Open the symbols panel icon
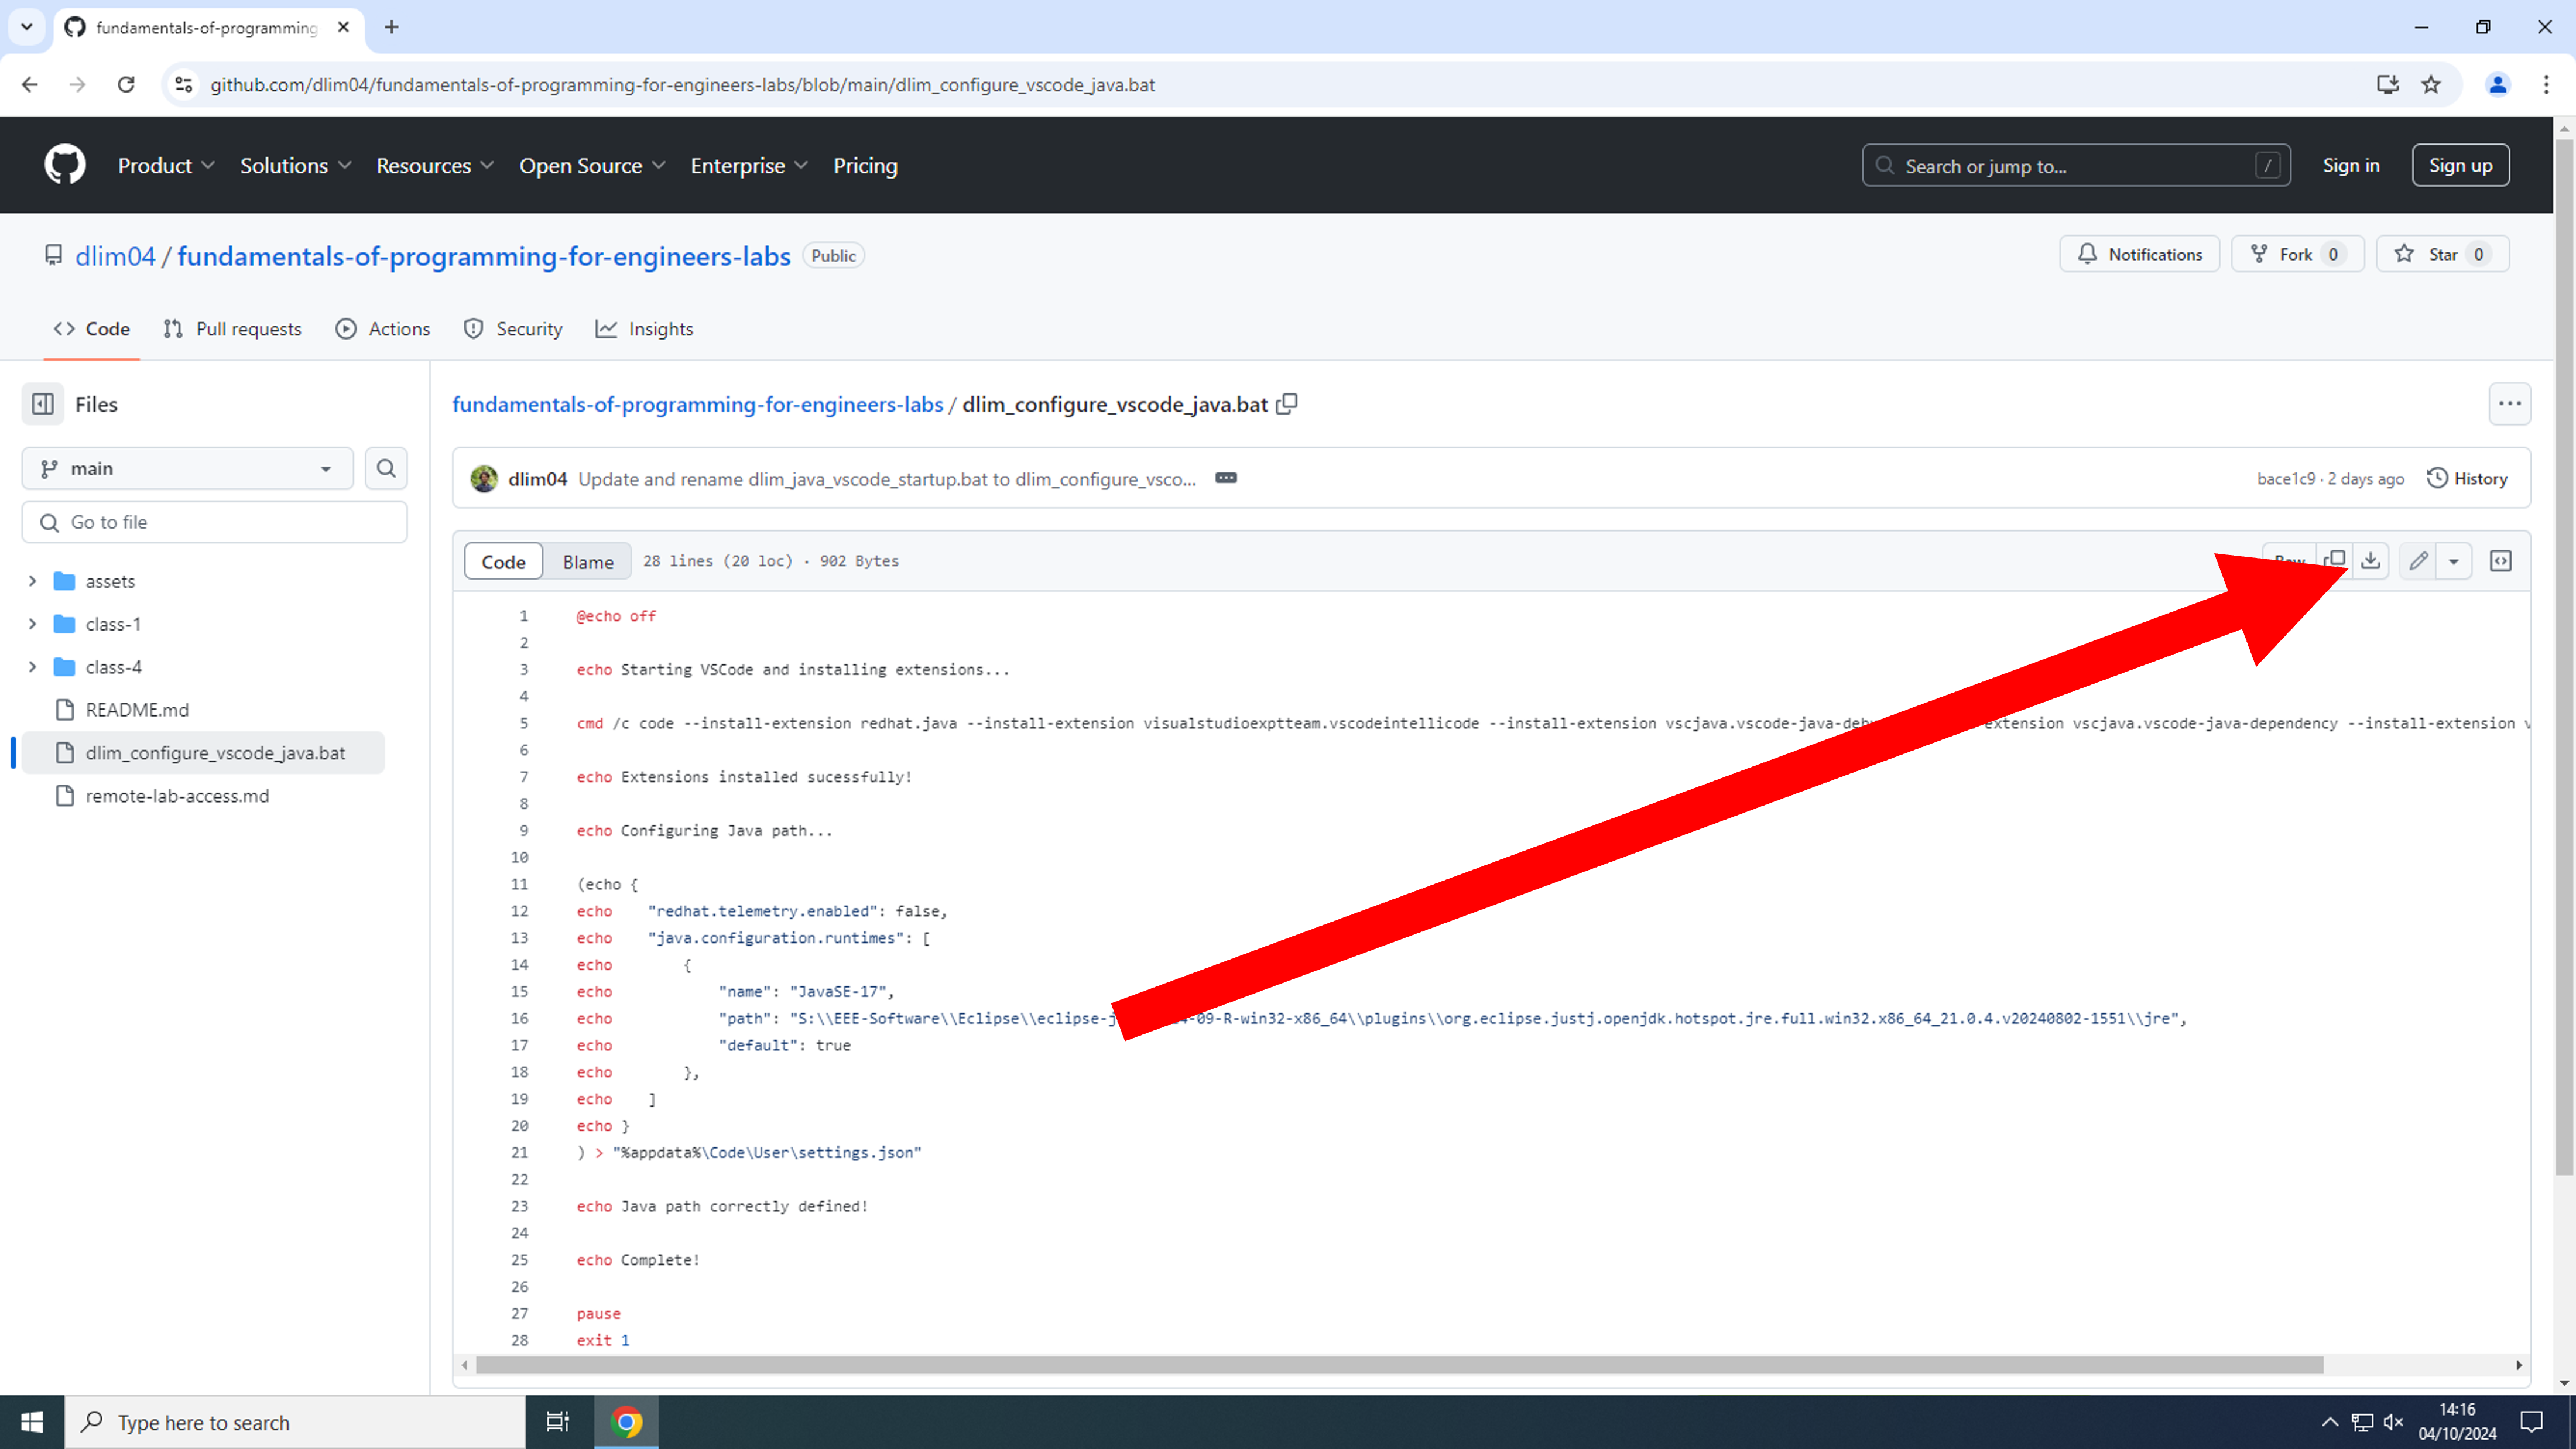The image size is (2576, 1449). (x=2501, y=561)
